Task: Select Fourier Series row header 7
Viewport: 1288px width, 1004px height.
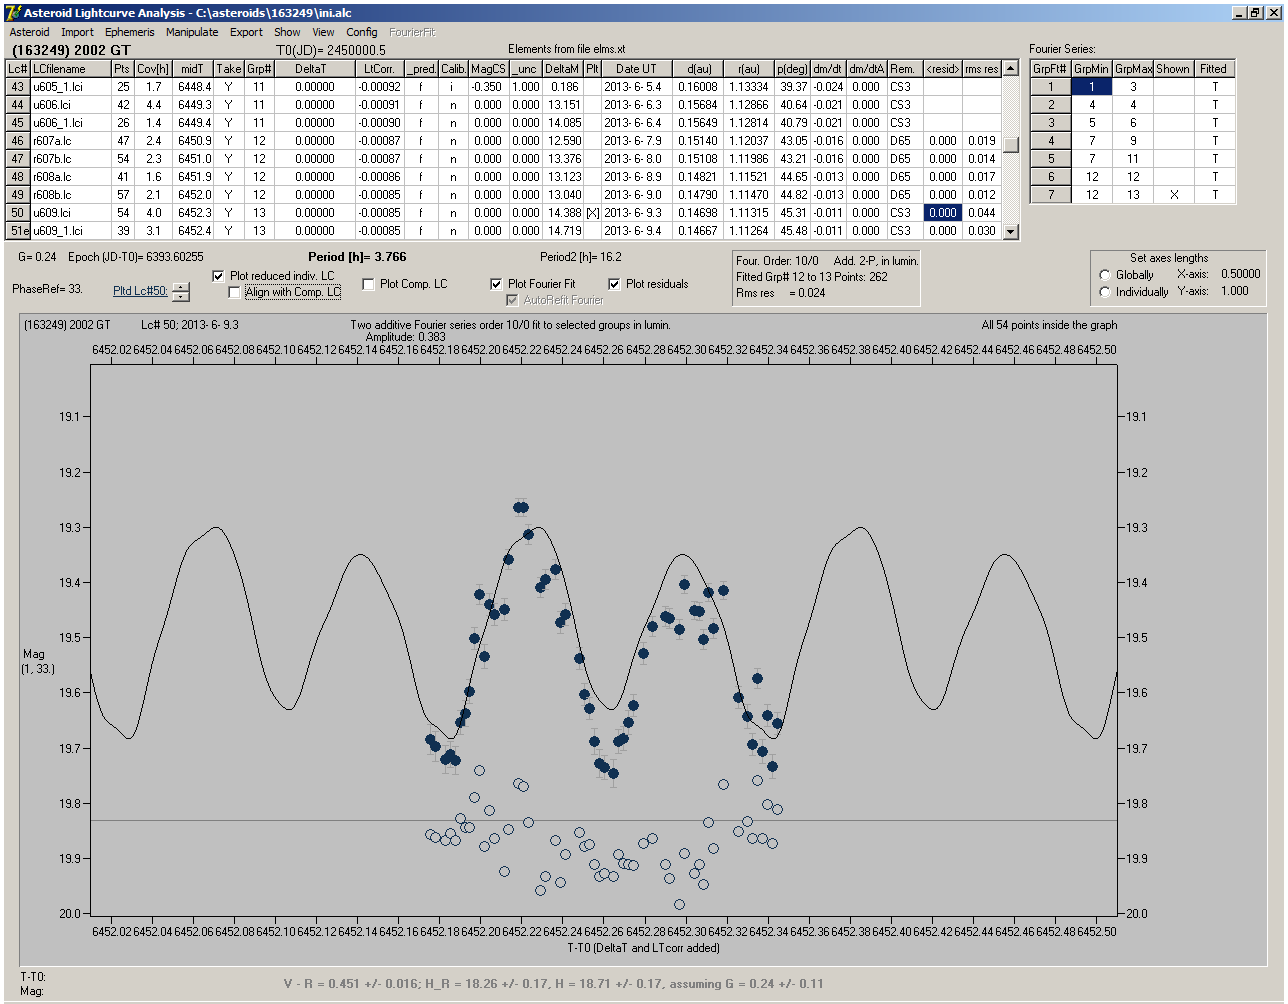Action: 1051,195
